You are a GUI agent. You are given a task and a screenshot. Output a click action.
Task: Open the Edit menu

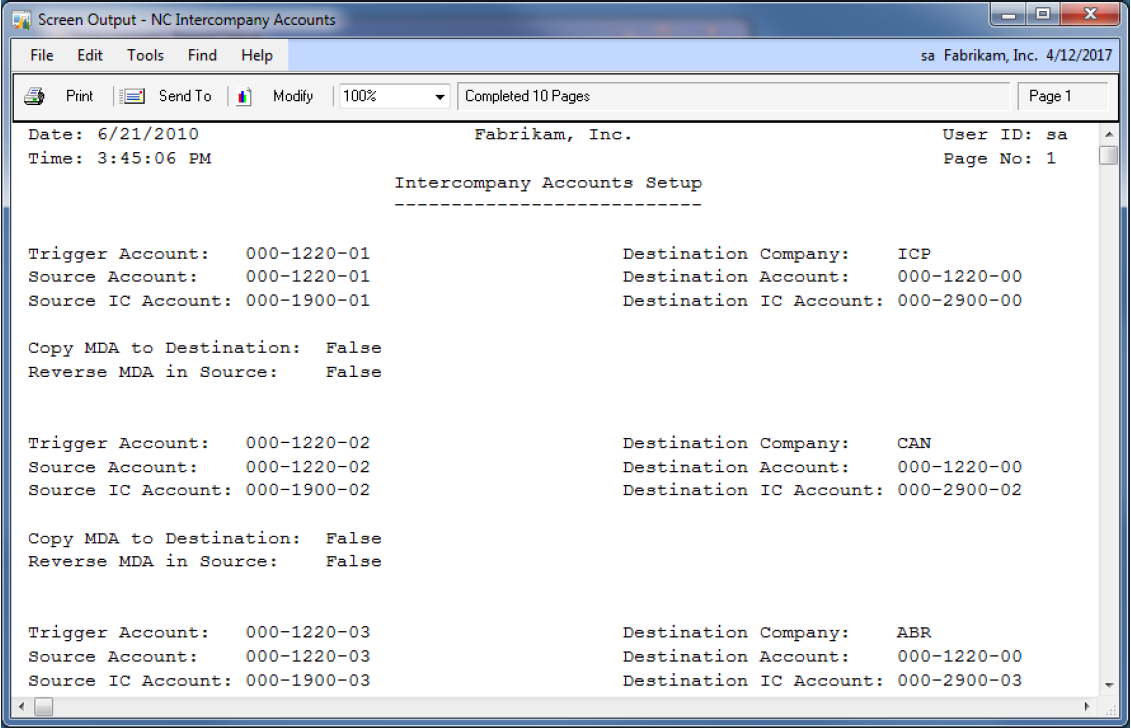(x=90, y=56)
